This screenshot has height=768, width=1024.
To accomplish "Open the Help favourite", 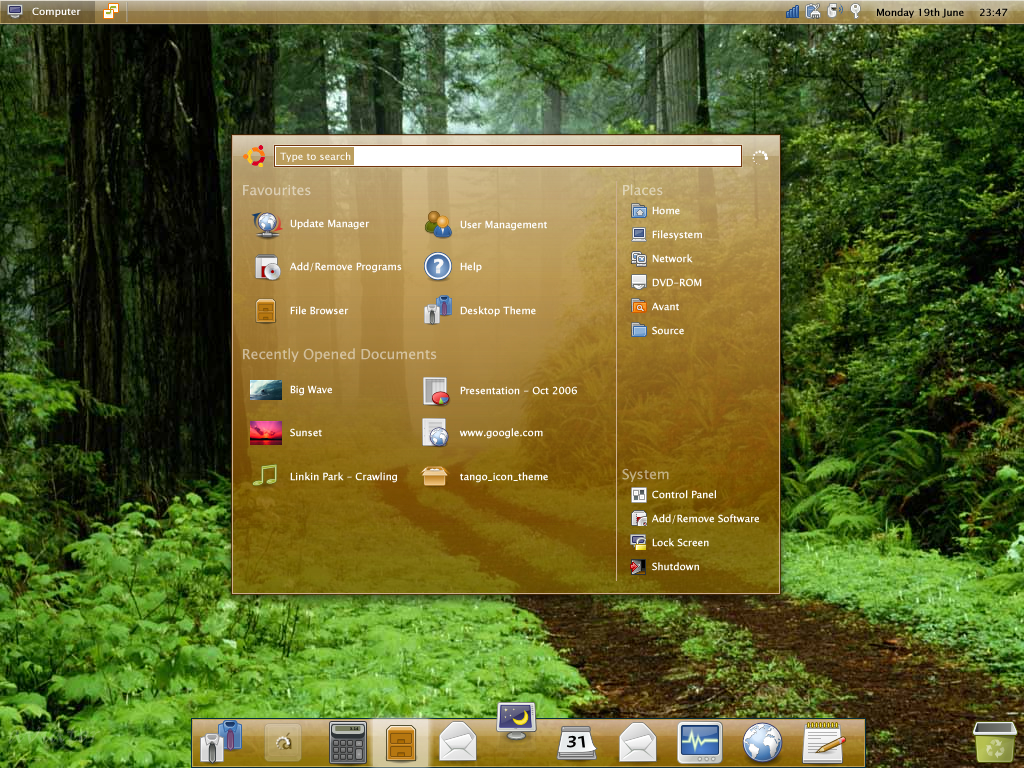I will tap(453, 266).
